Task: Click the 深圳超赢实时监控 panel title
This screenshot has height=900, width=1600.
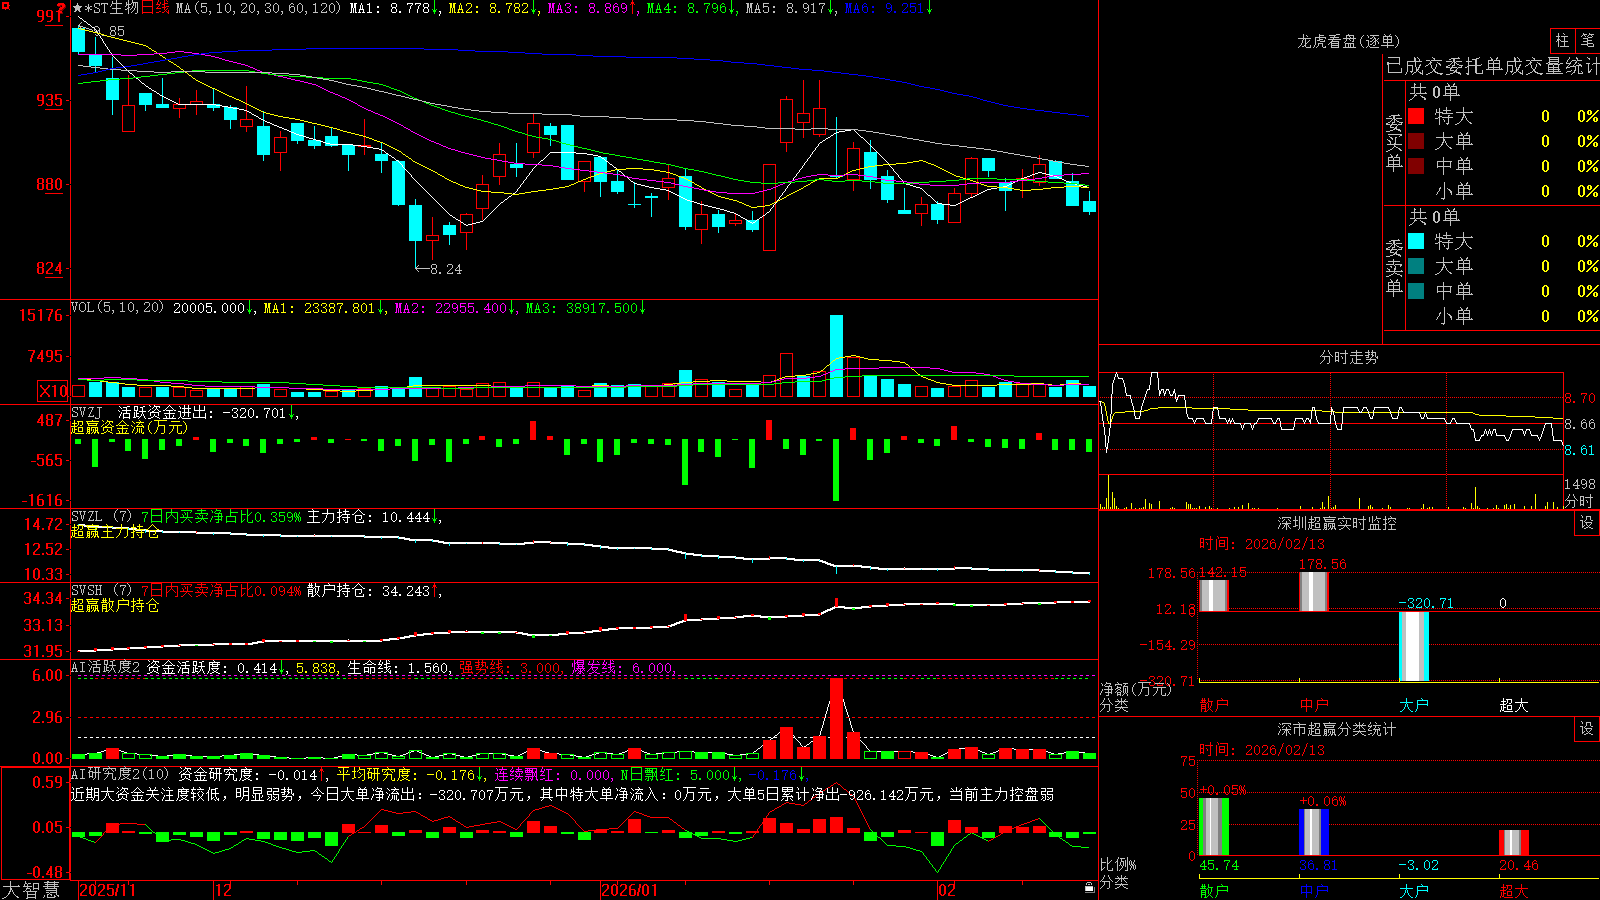Action: tap(1337, 523)
